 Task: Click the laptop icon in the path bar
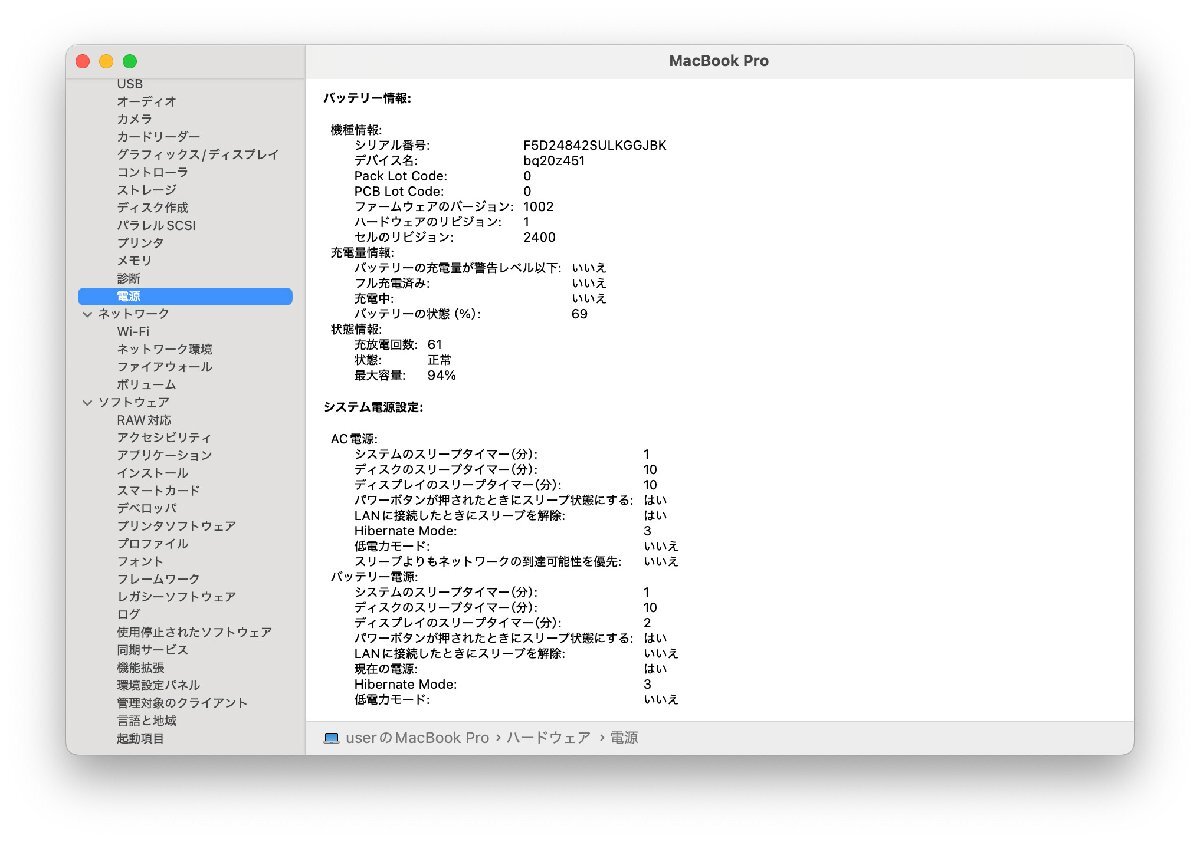332,738
